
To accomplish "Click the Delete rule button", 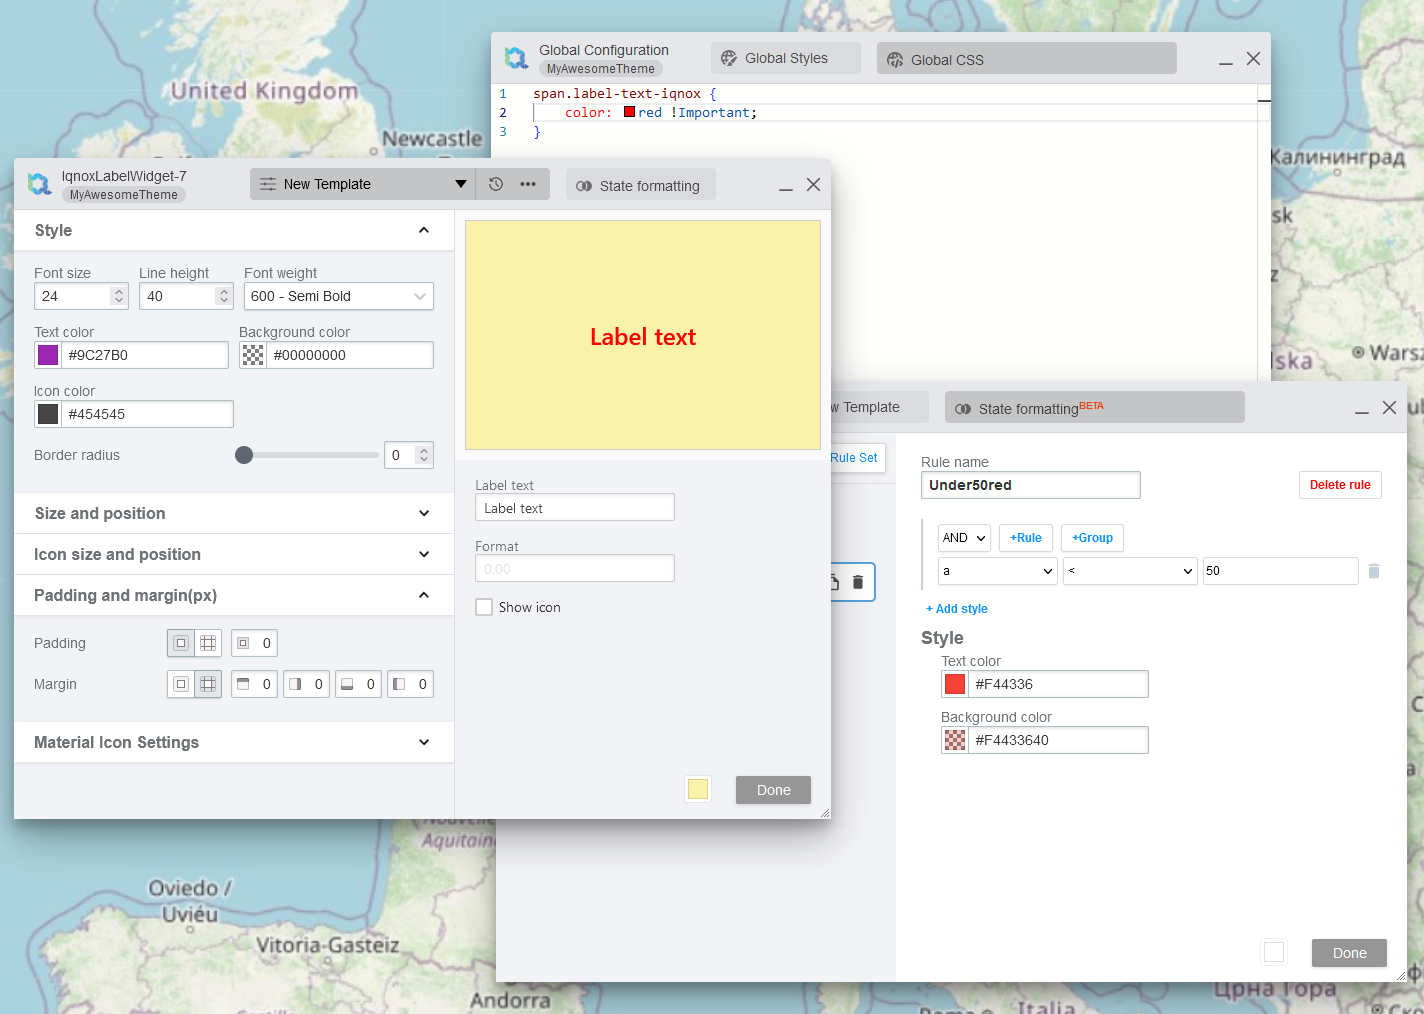I will [x=1339, y=485].
